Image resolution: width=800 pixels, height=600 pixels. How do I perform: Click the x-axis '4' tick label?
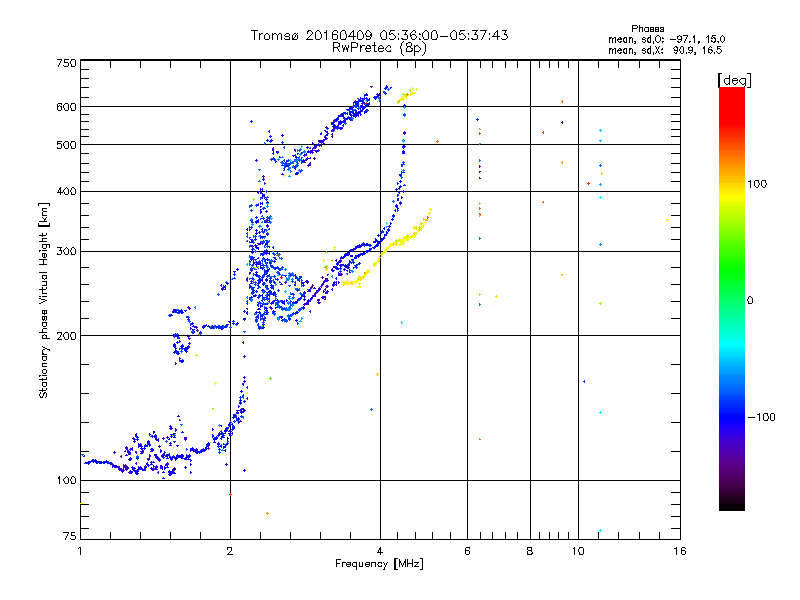pos(380,551)
